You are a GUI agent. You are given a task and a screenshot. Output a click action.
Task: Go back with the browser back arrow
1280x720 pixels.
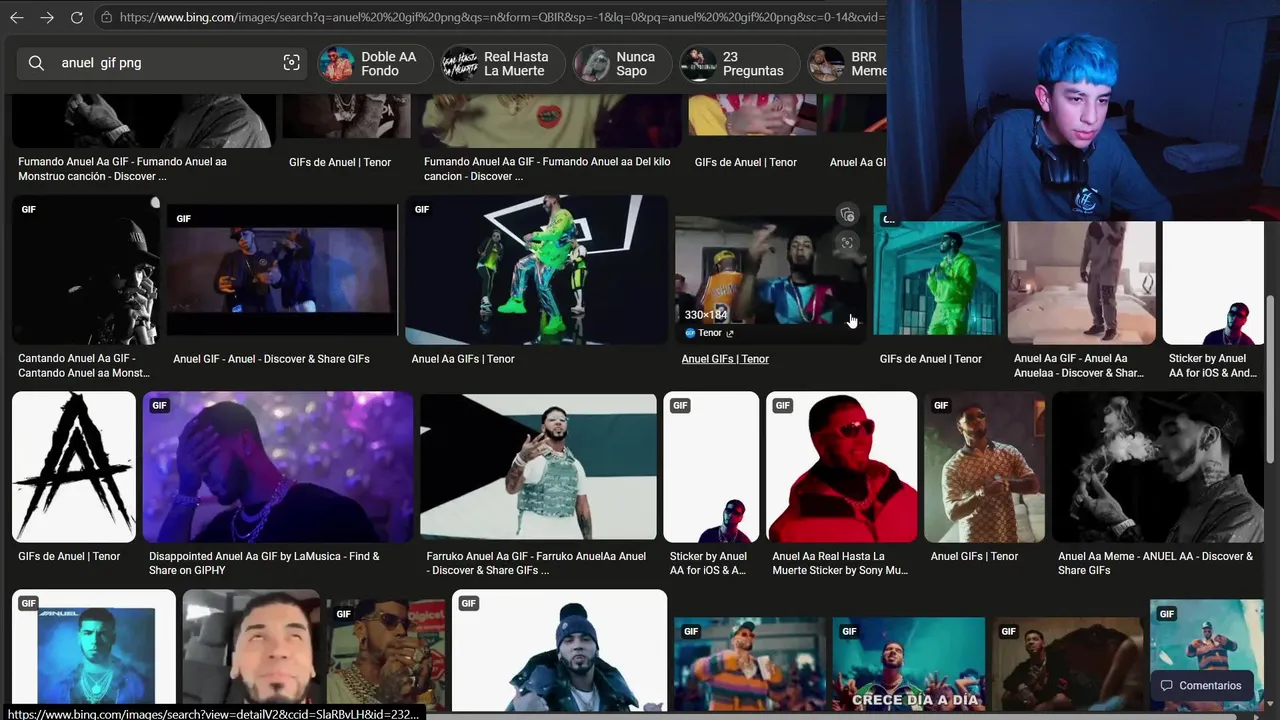(x=16, y=17)
